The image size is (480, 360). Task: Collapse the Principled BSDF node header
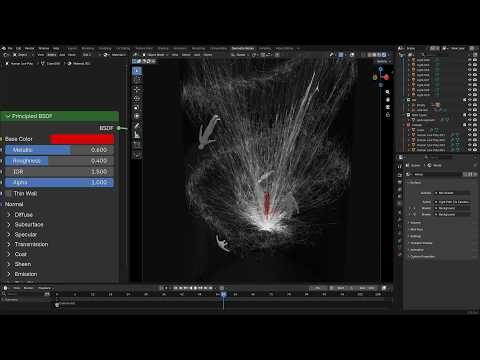click(8, 116)
